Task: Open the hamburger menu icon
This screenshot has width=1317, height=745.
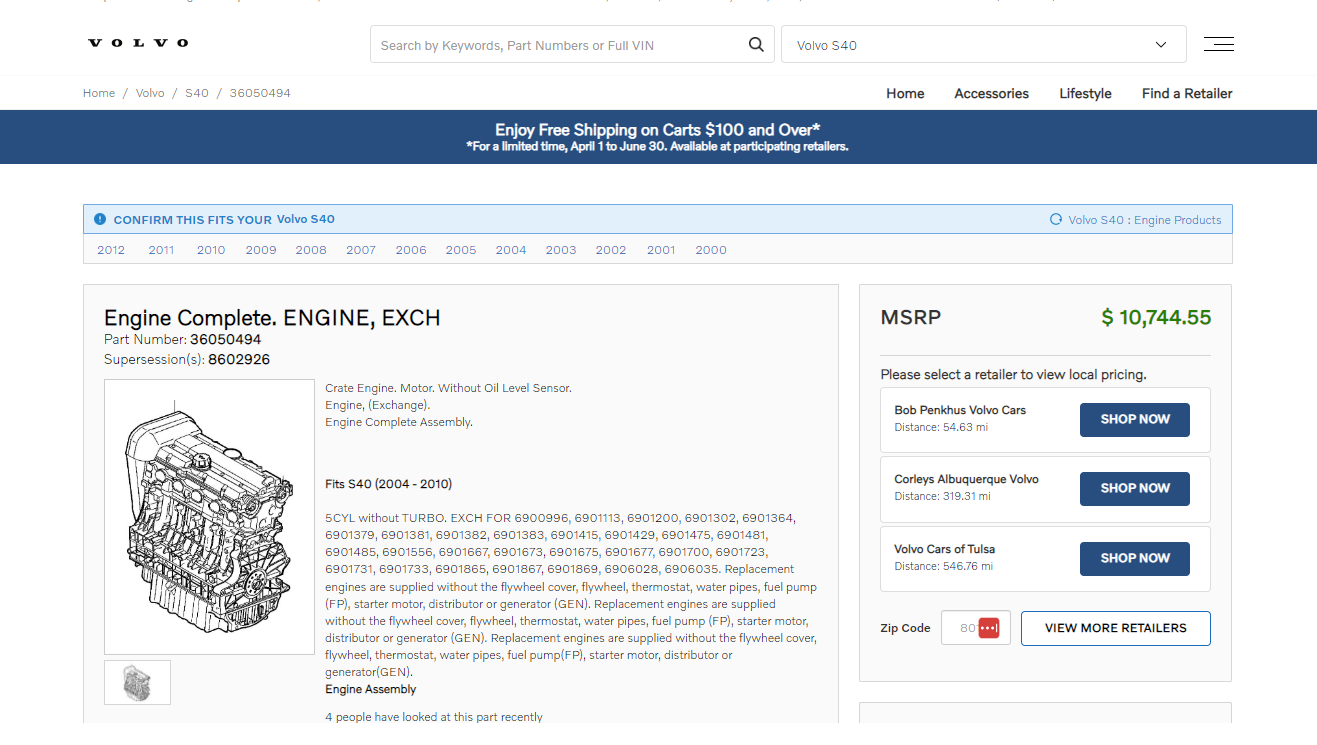Action: tap(1218, 44)
